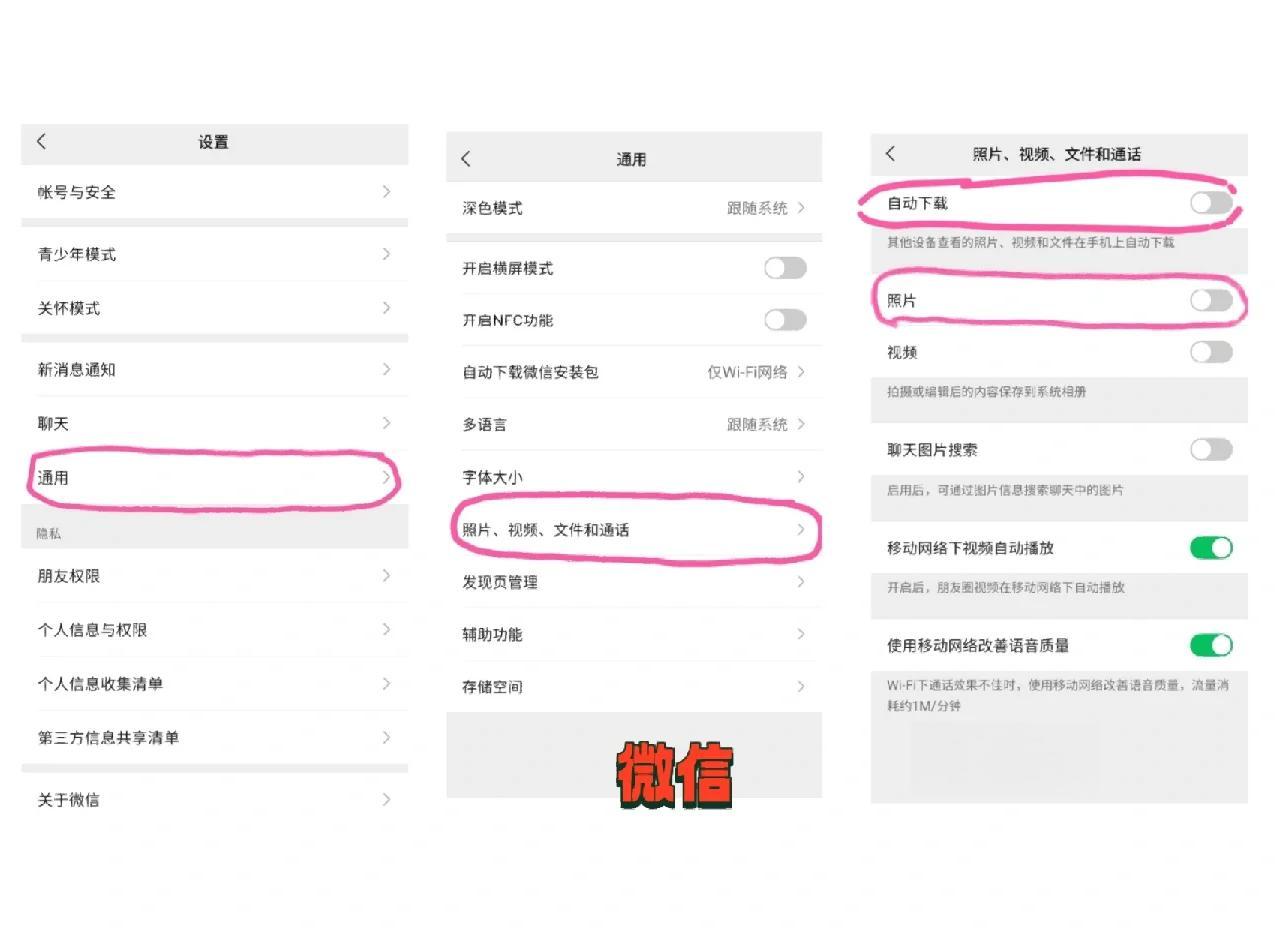Viewport: 1280px width, 930px height.
Task: Go back from 照片、视频、文件和通话 screen
Action: [x=890, y=154]
